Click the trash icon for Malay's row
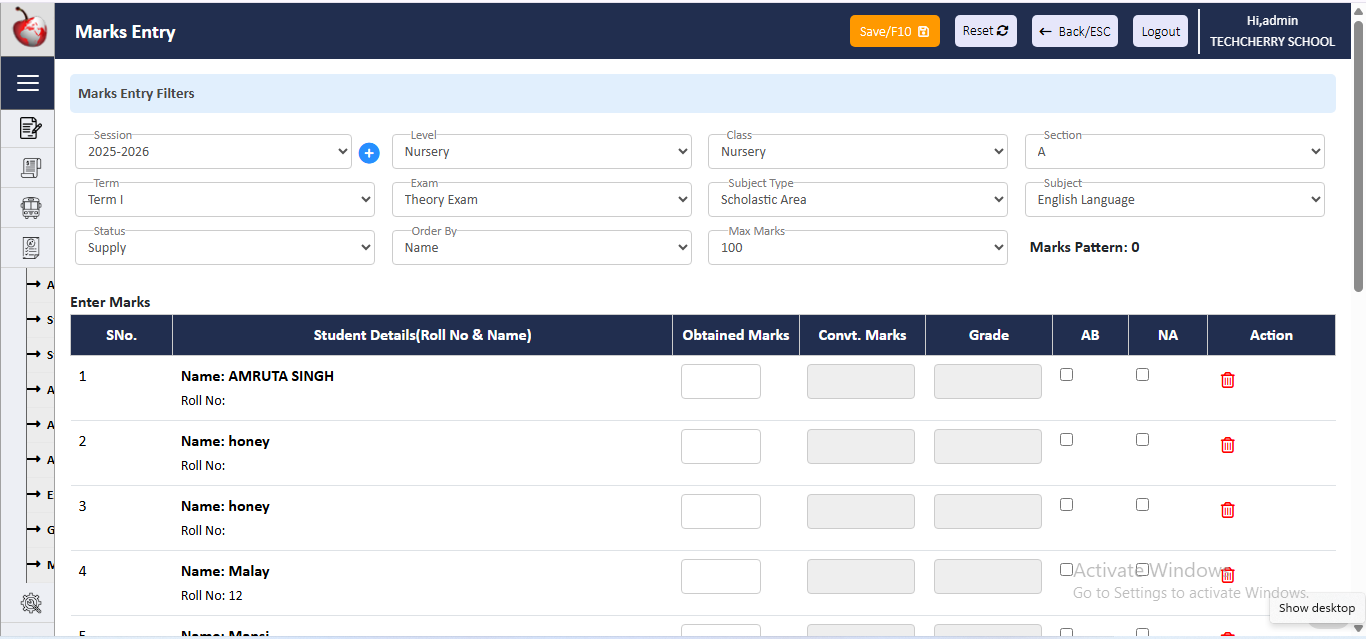Viewport: 1366px width, 639px height. click(1227, 575)
